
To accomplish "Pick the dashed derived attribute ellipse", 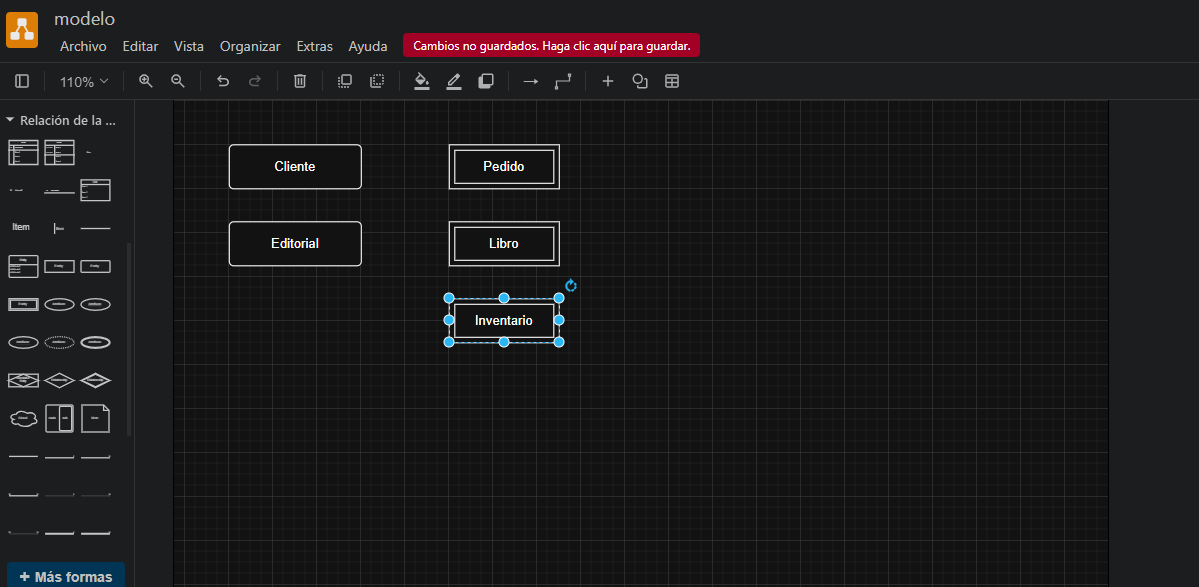I will pyautogui.click(x=60, y=342).
